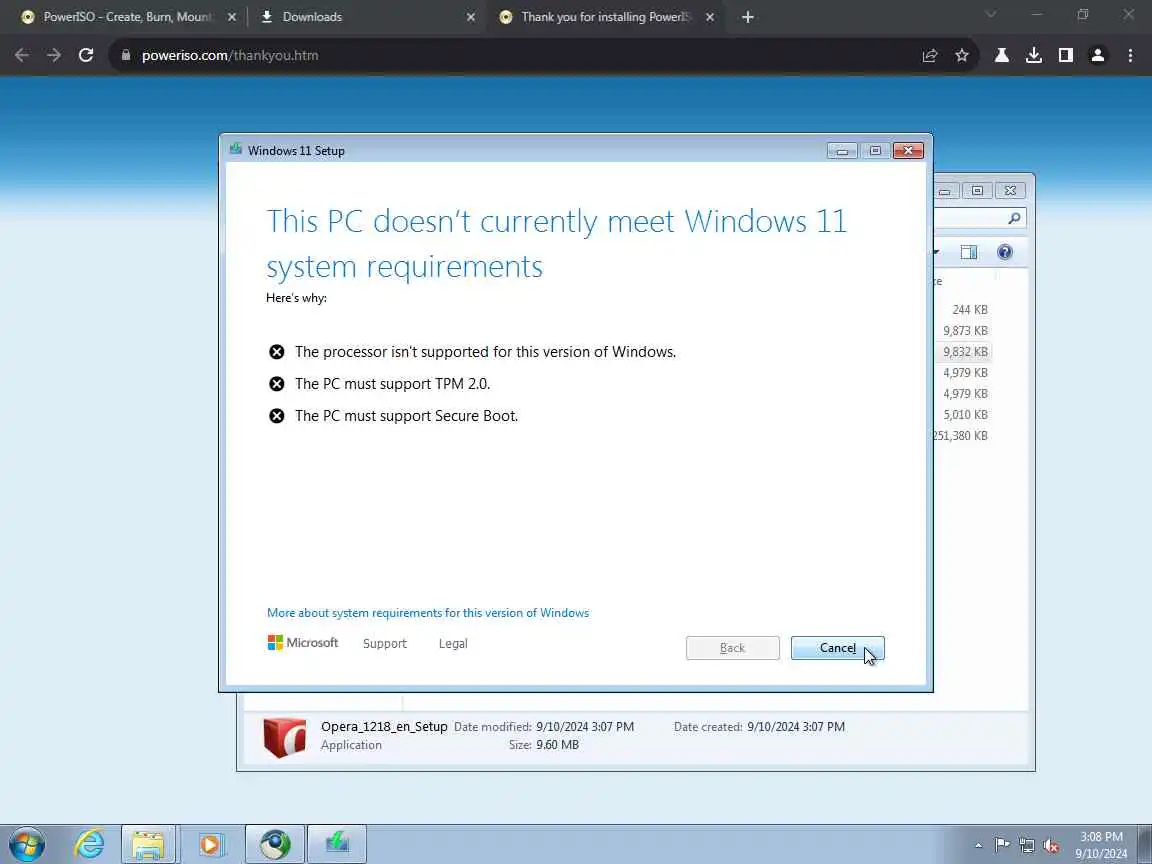Switch to PowerISO - Create, Burn, Mount tab

pyautogui.click(x=127, y=16)
